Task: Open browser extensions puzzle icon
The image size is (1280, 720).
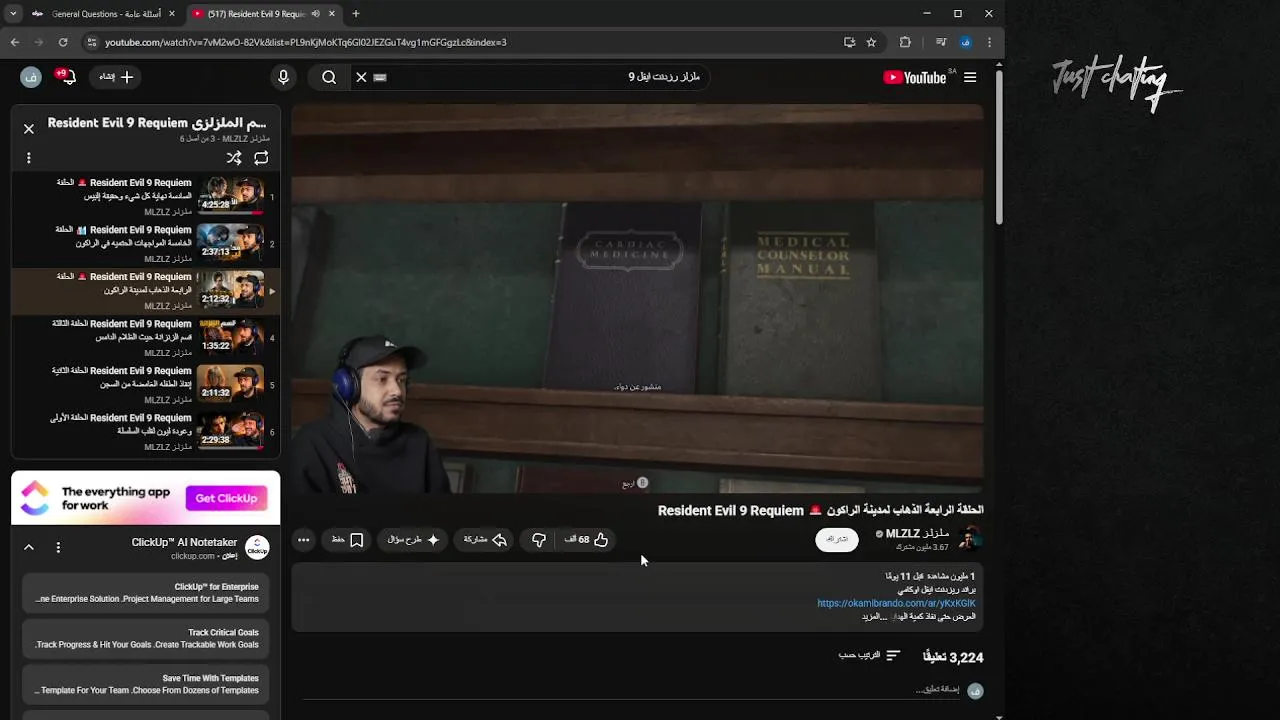Action: click(x=905, y=42)
